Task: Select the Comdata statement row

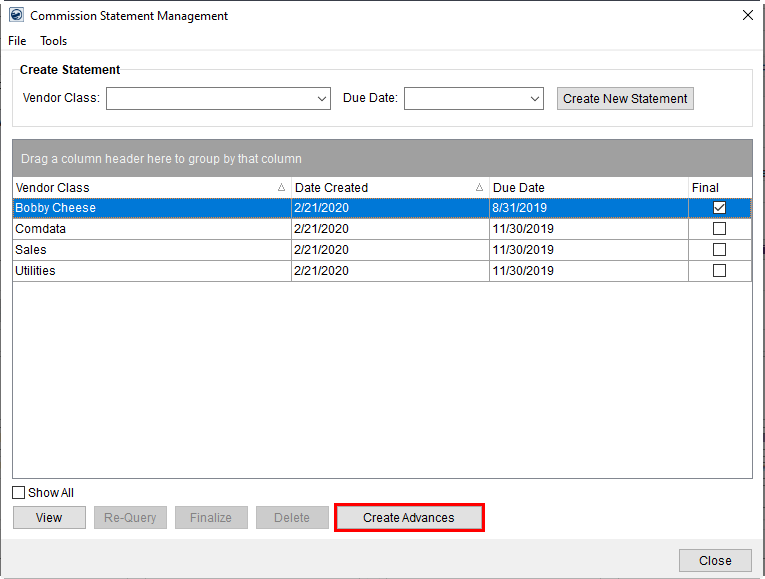Action: (x=150, y=229)
